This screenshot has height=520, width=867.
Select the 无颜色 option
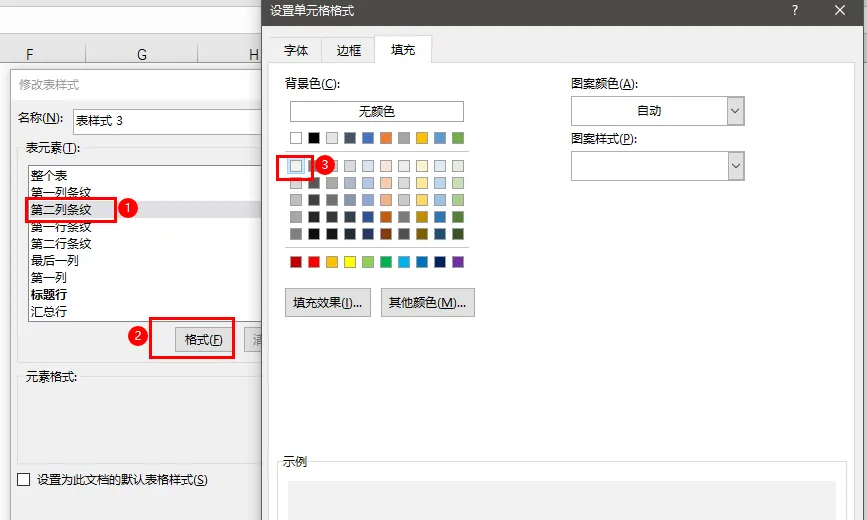coord(377,111)
